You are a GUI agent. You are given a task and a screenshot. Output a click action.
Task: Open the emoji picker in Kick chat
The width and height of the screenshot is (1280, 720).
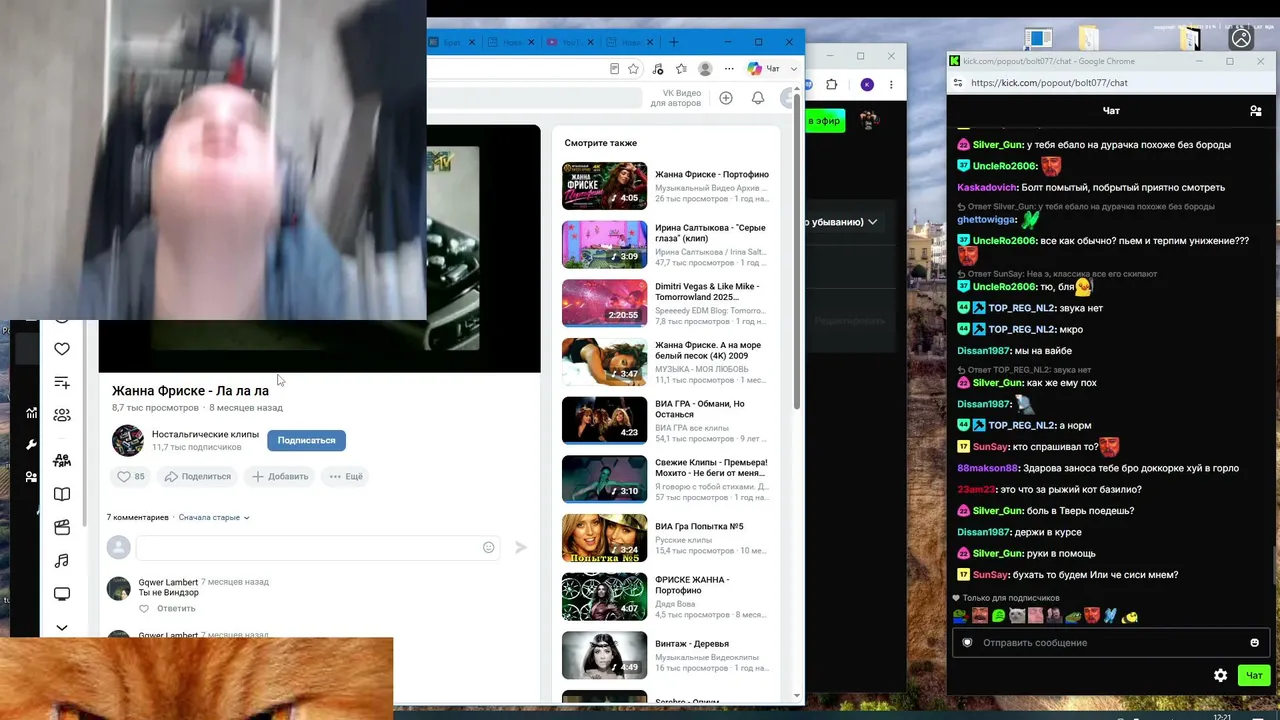point(1254,643)
